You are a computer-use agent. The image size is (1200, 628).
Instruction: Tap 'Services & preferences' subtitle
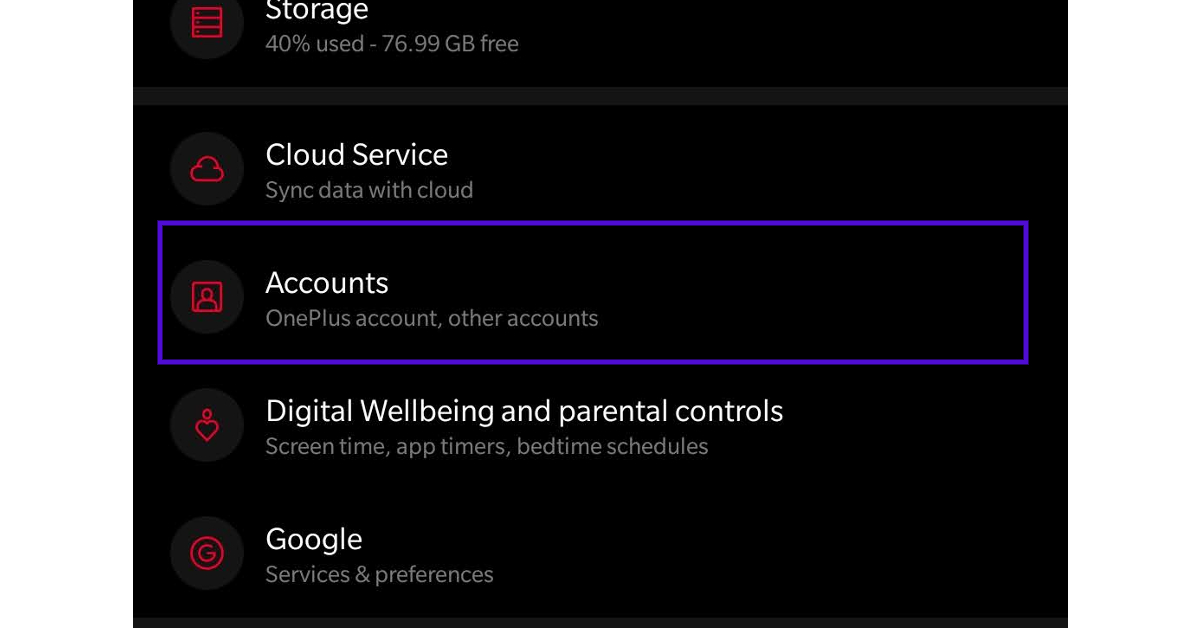pyautogui.click(x=379, y=574)
